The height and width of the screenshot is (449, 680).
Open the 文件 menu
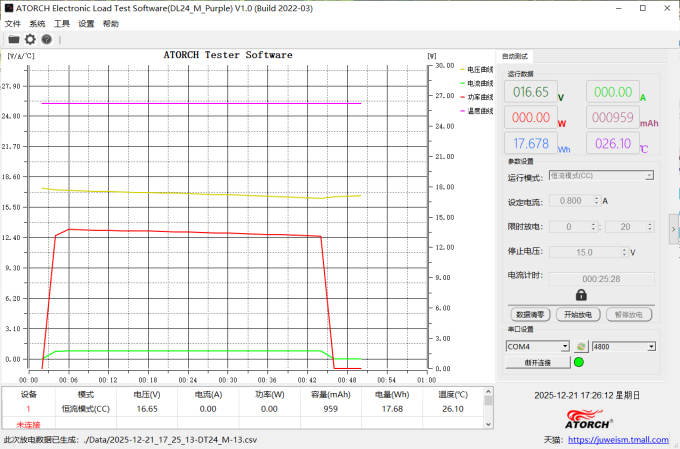13,24
